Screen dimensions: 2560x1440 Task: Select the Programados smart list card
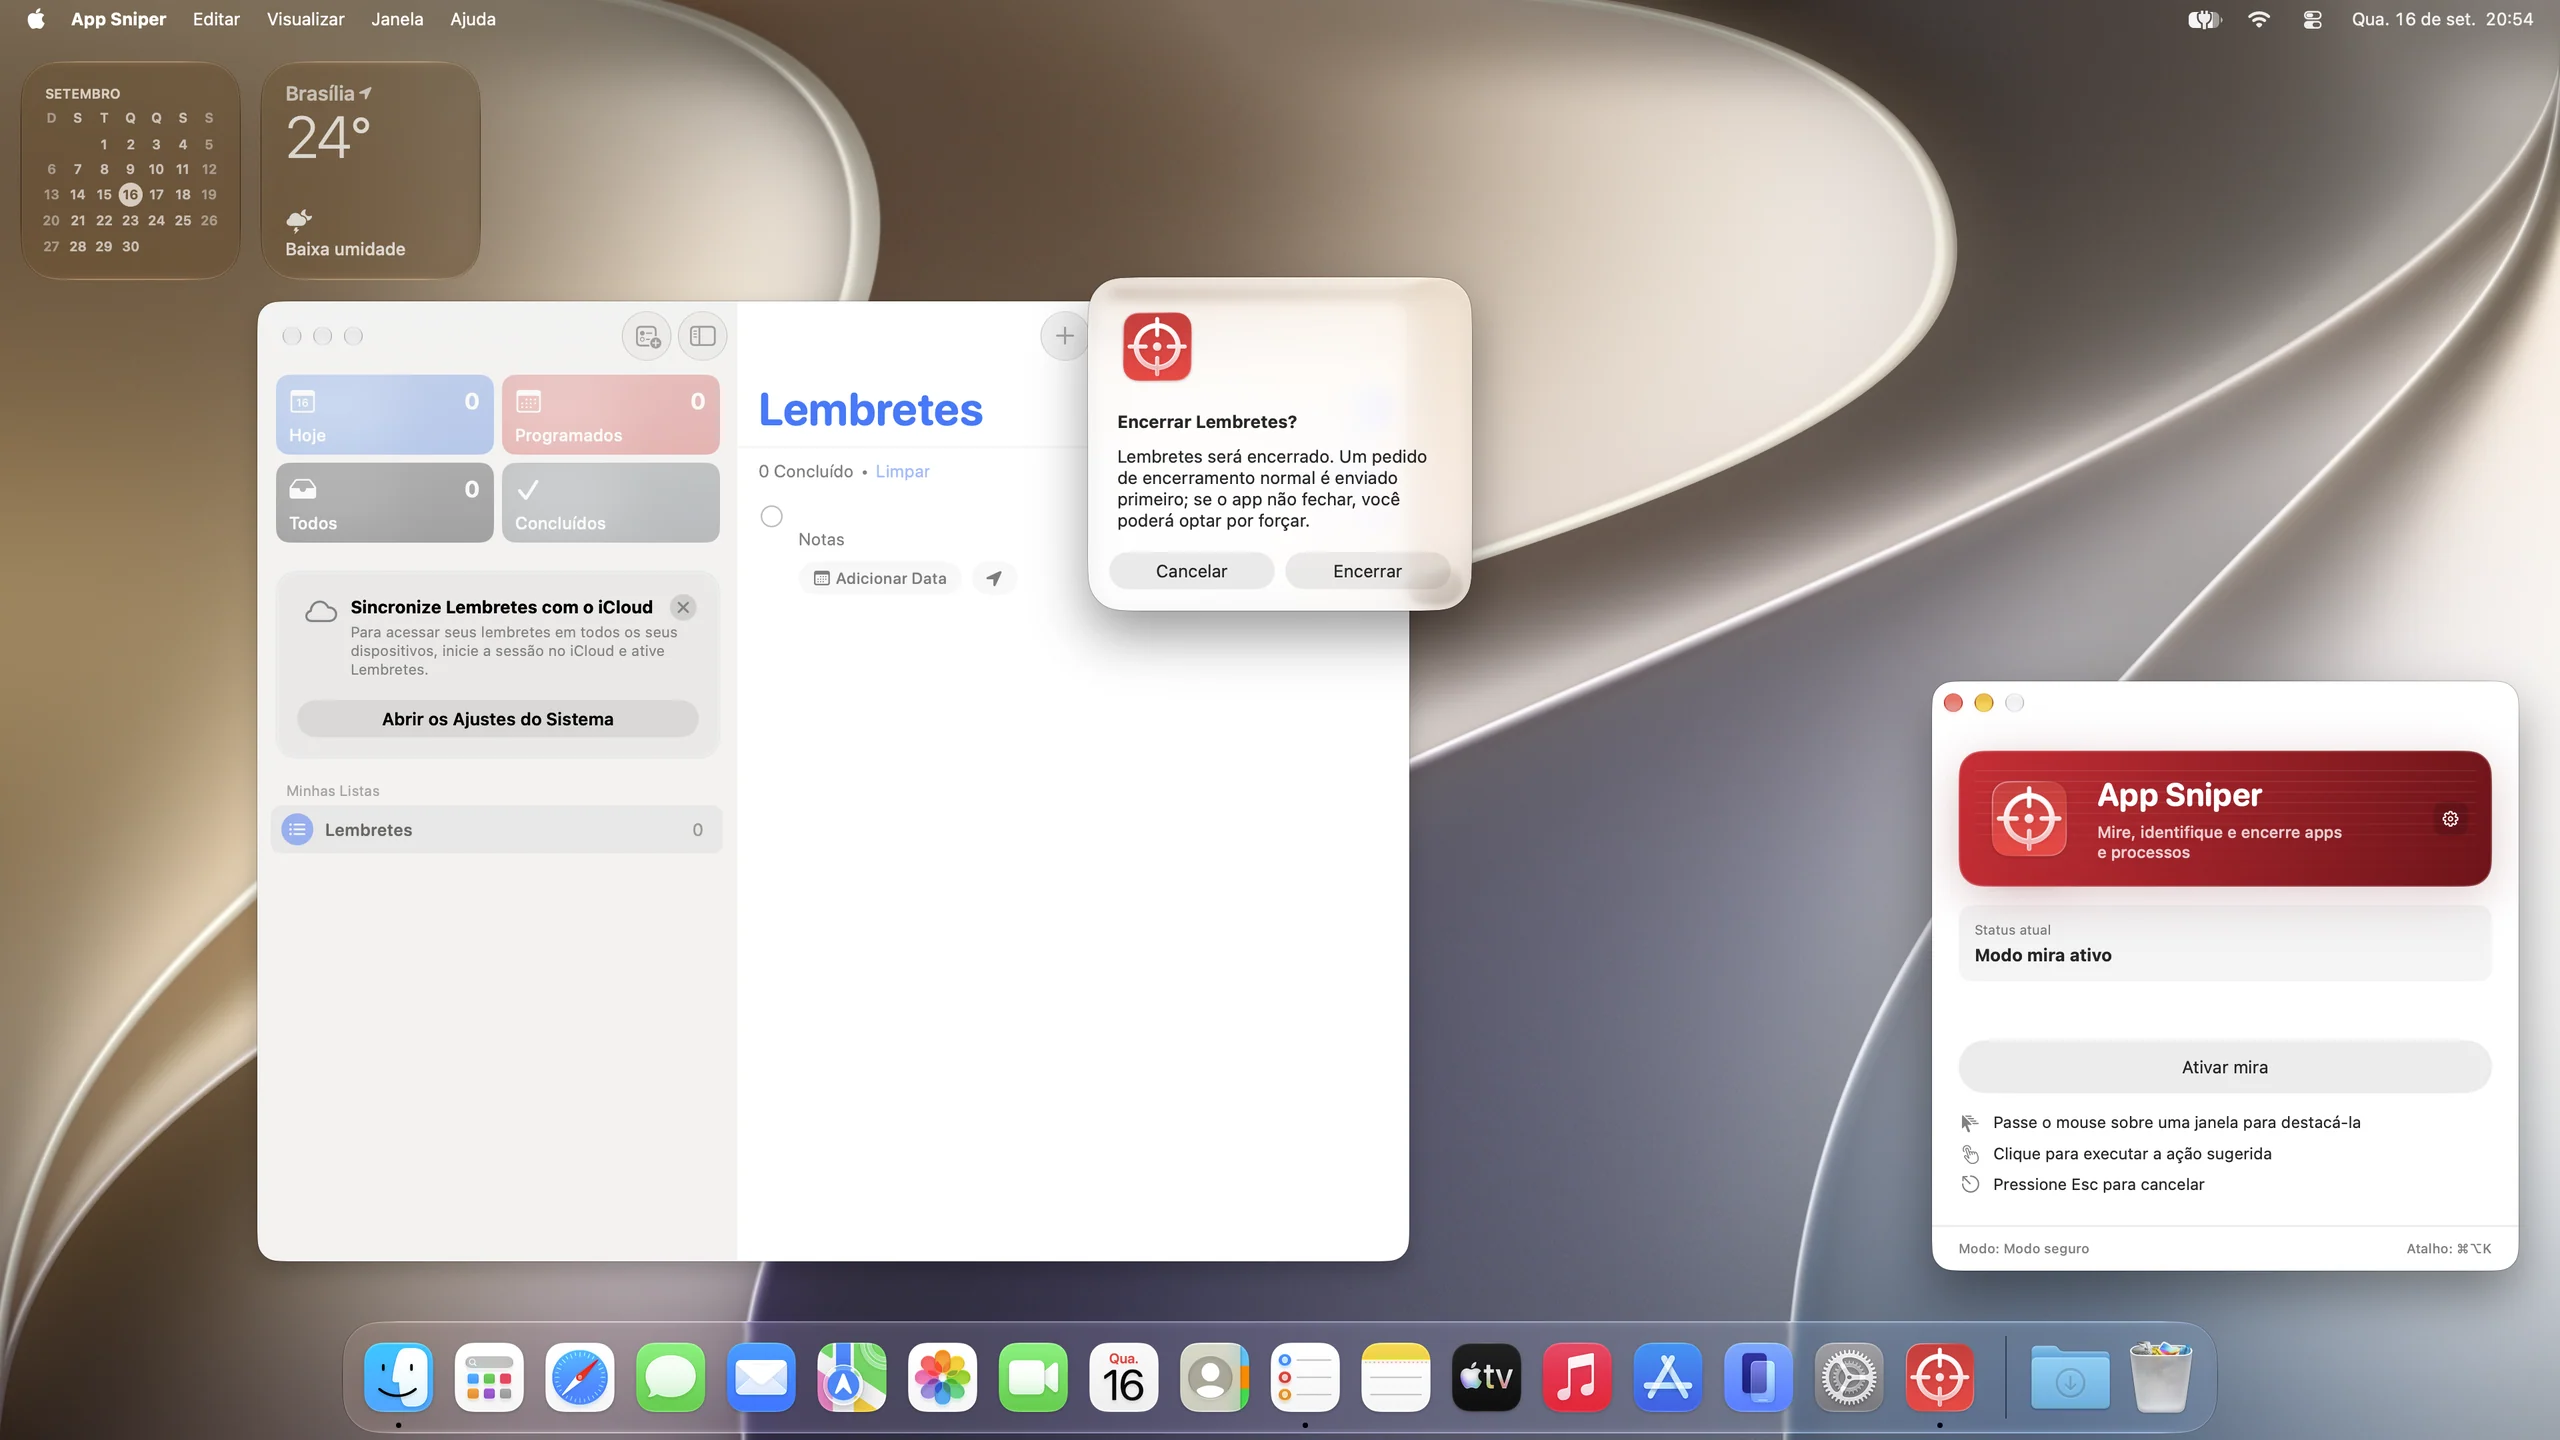tap(610, 415)
